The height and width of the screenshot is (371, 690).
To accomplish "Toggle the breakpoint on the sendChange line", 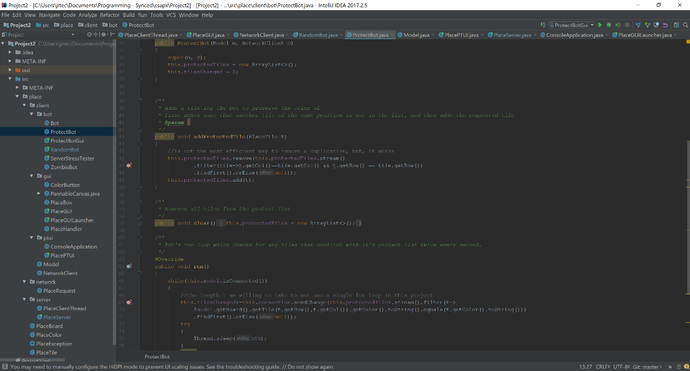I will (129, 302).
